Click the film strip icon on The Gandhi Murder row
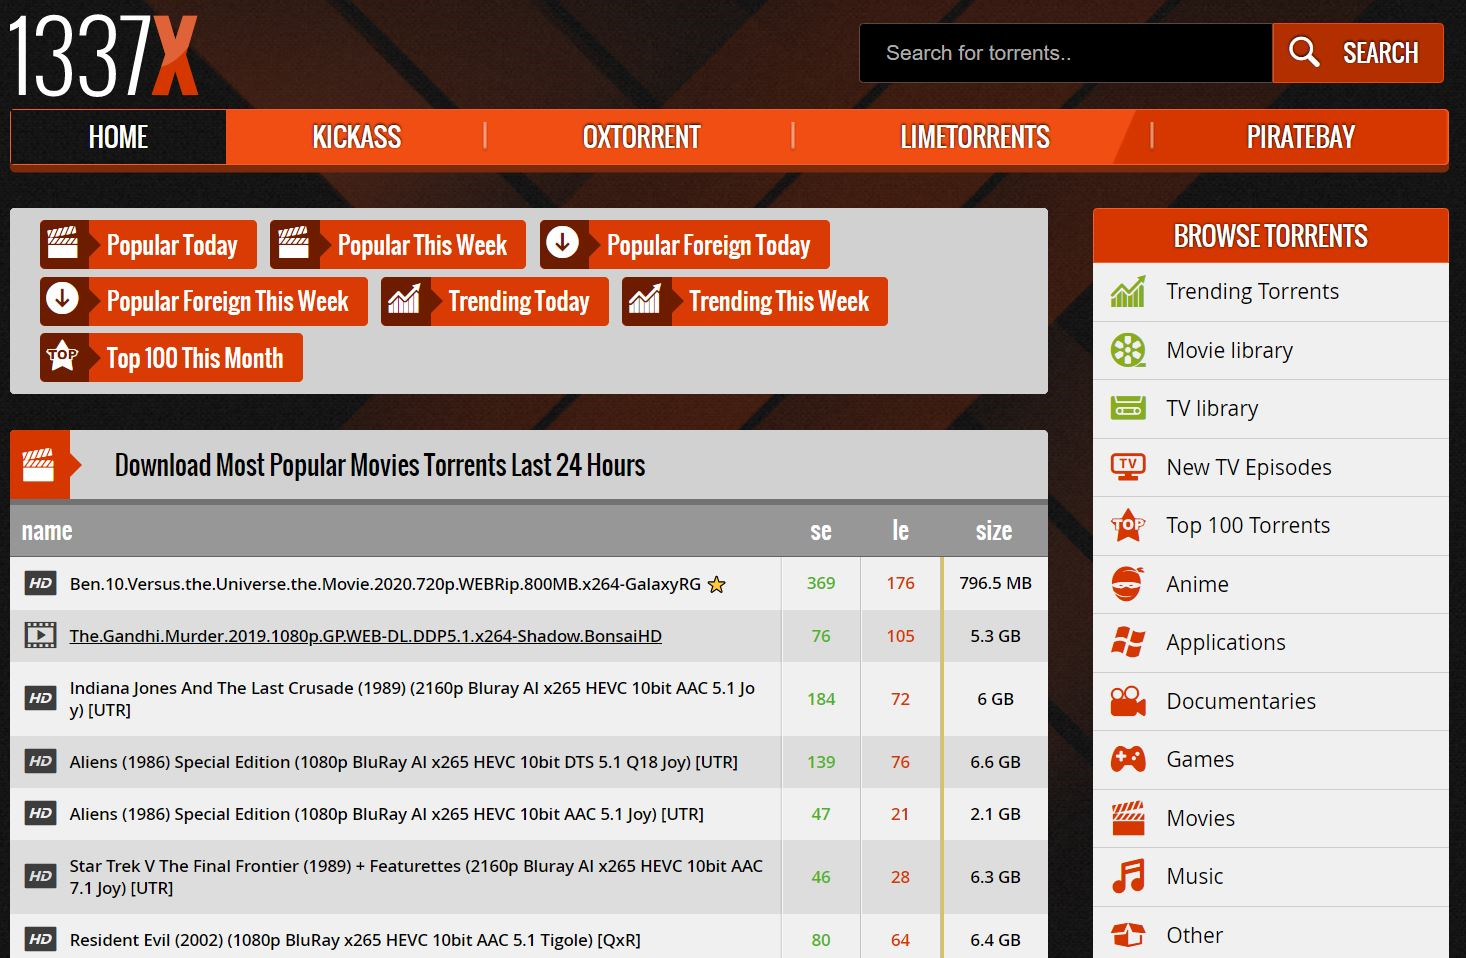 coord(40,635)
